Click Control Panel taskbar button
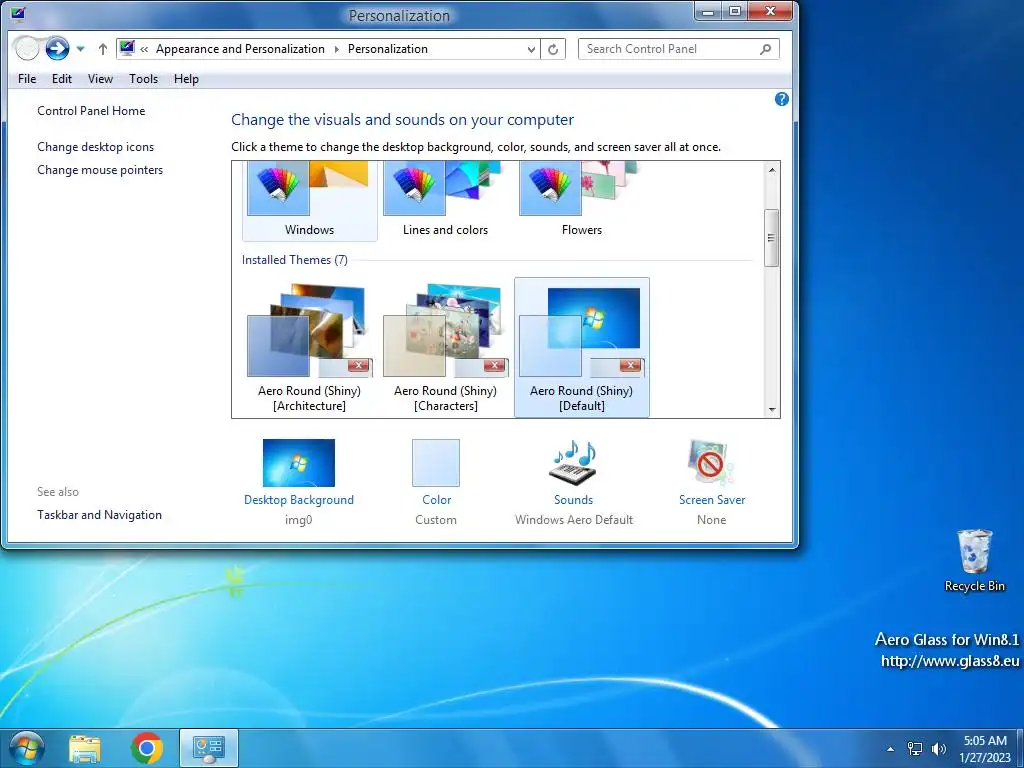The height and width of the screenshot is (768, 1024). coord(209,748)
